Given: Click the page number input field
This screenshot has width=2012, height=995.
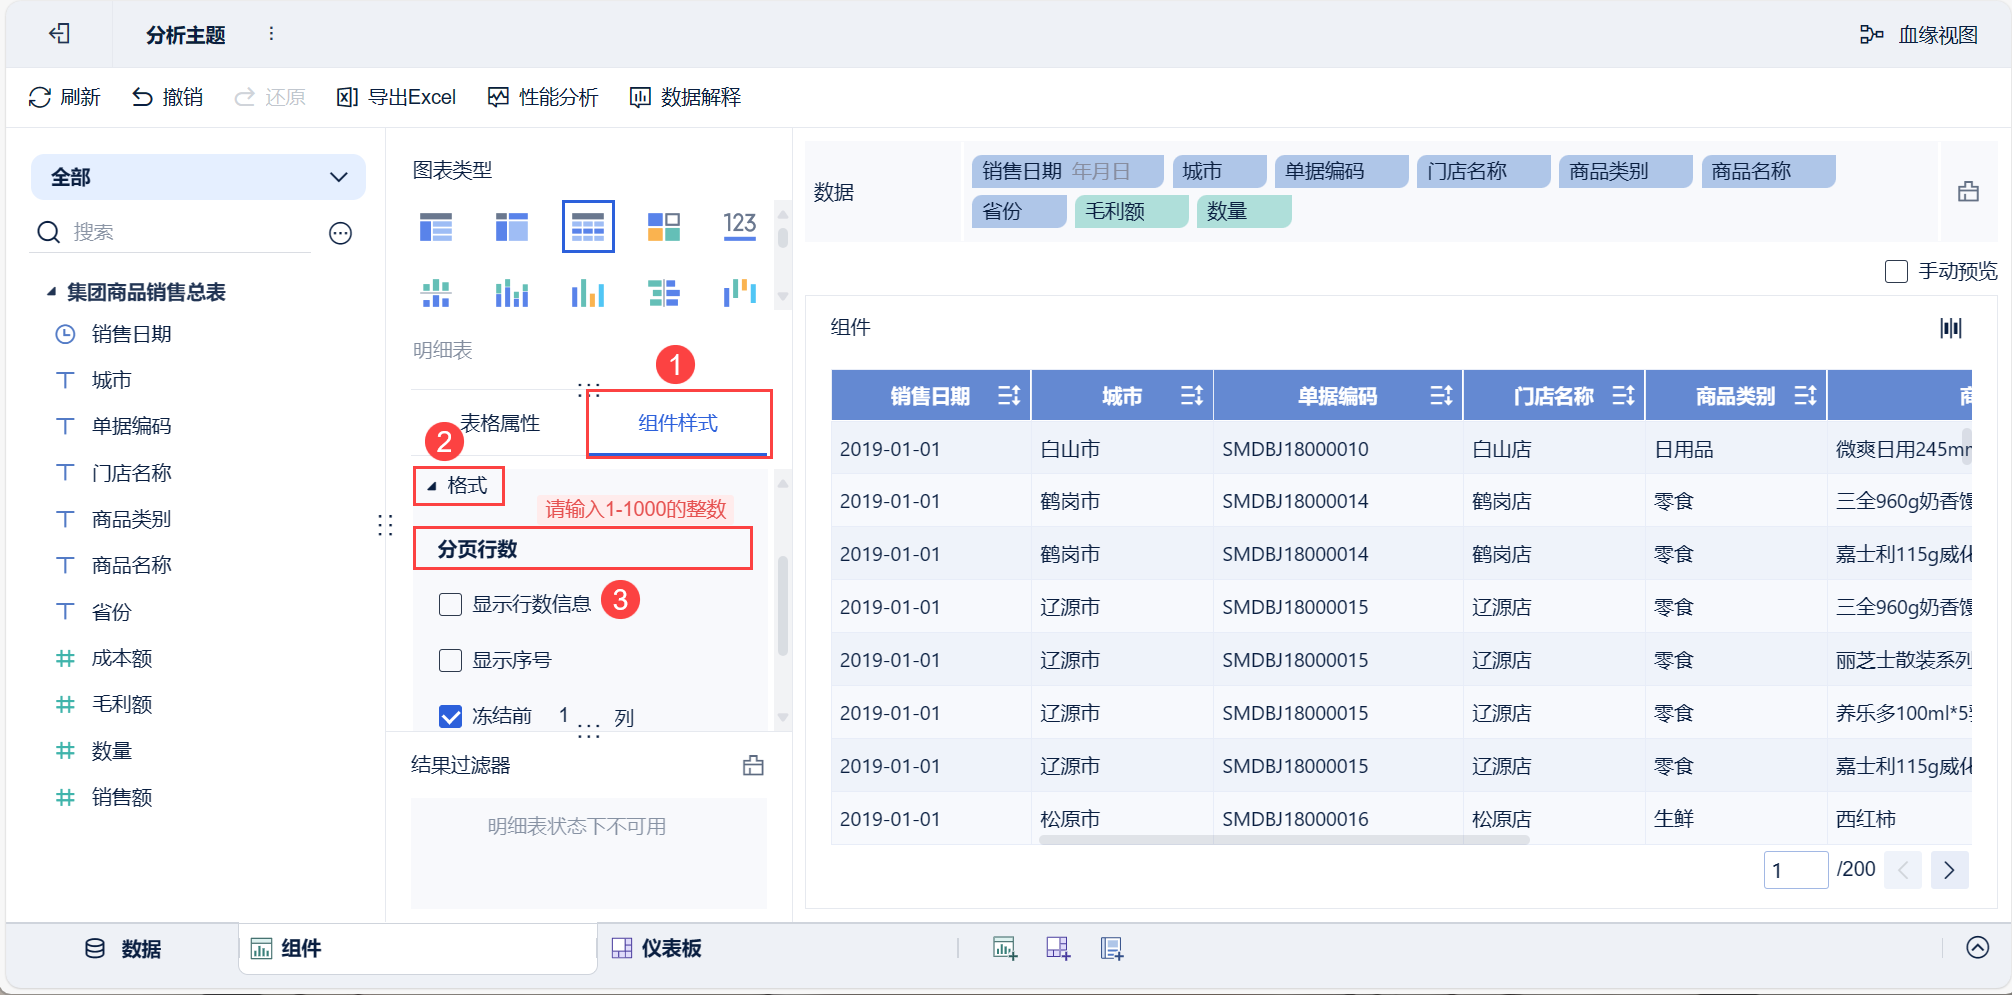Looking at the screenshot, I should [1796, 870].
